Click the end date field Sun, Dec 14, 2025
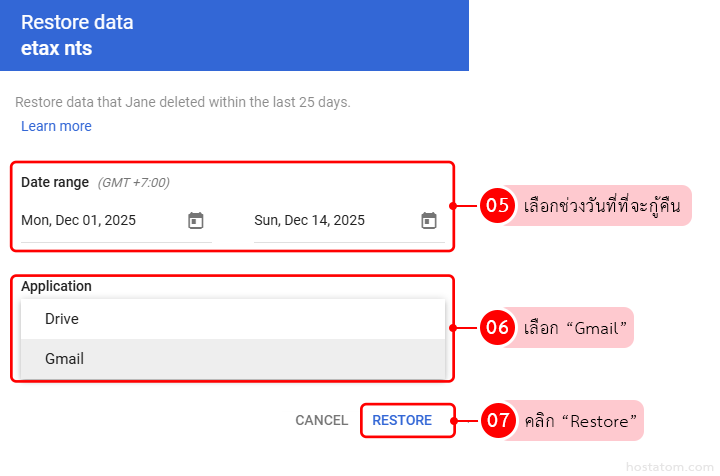The width and height of the screenshot is (720, 476). point(310,221)
